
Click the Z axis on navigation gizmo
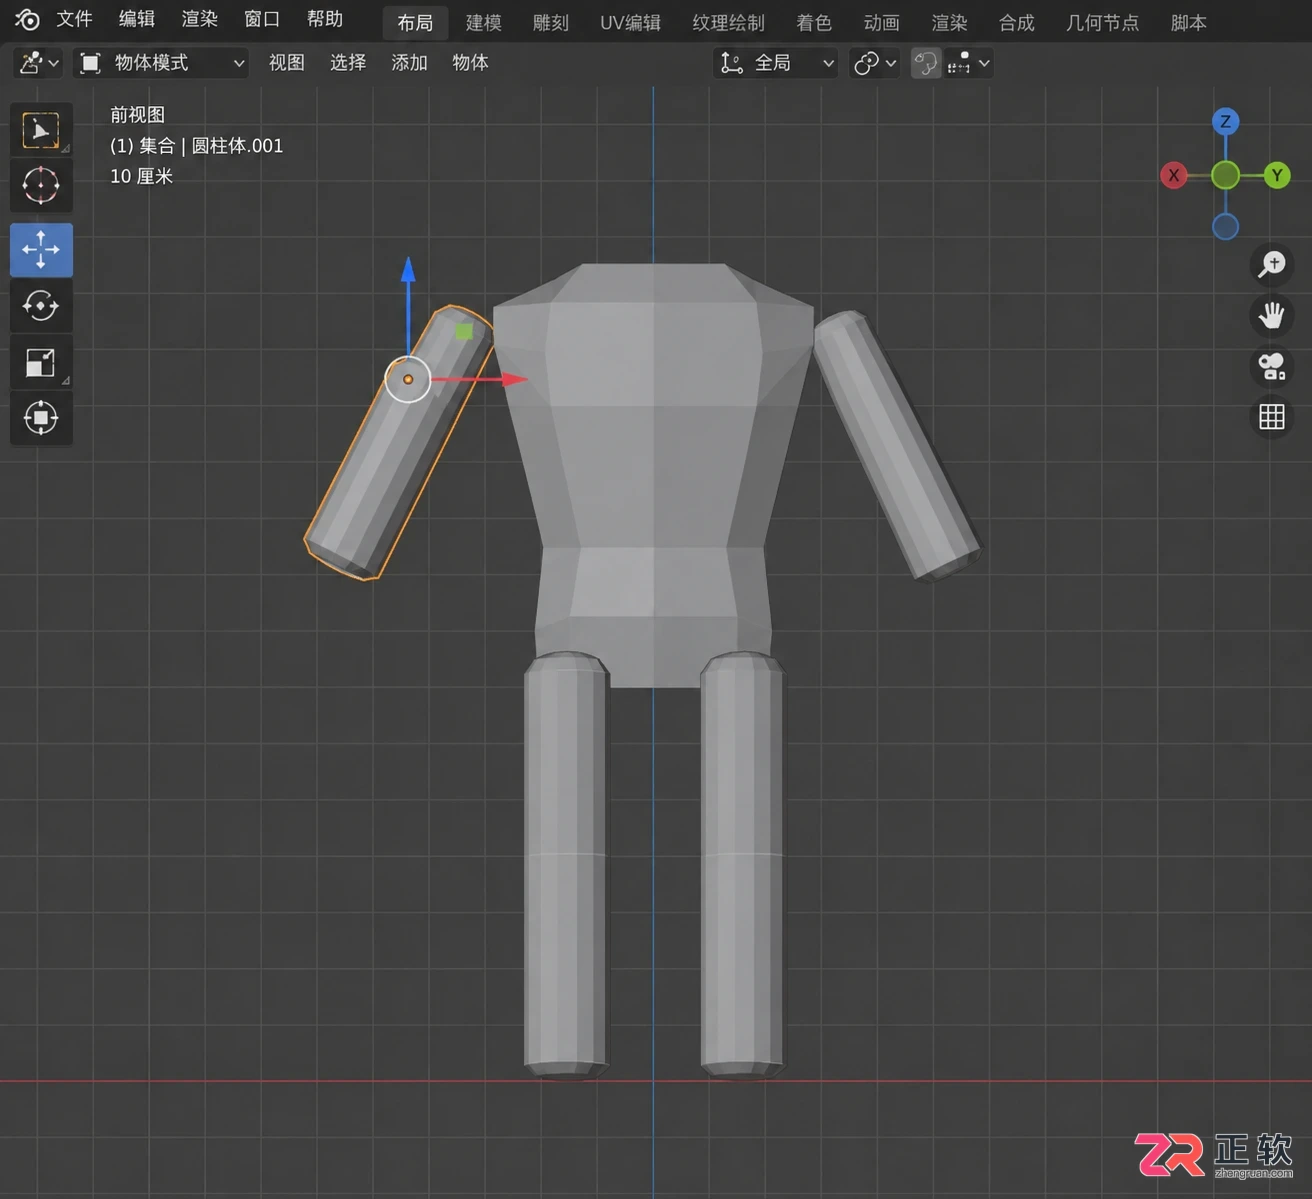(1226, 122)
